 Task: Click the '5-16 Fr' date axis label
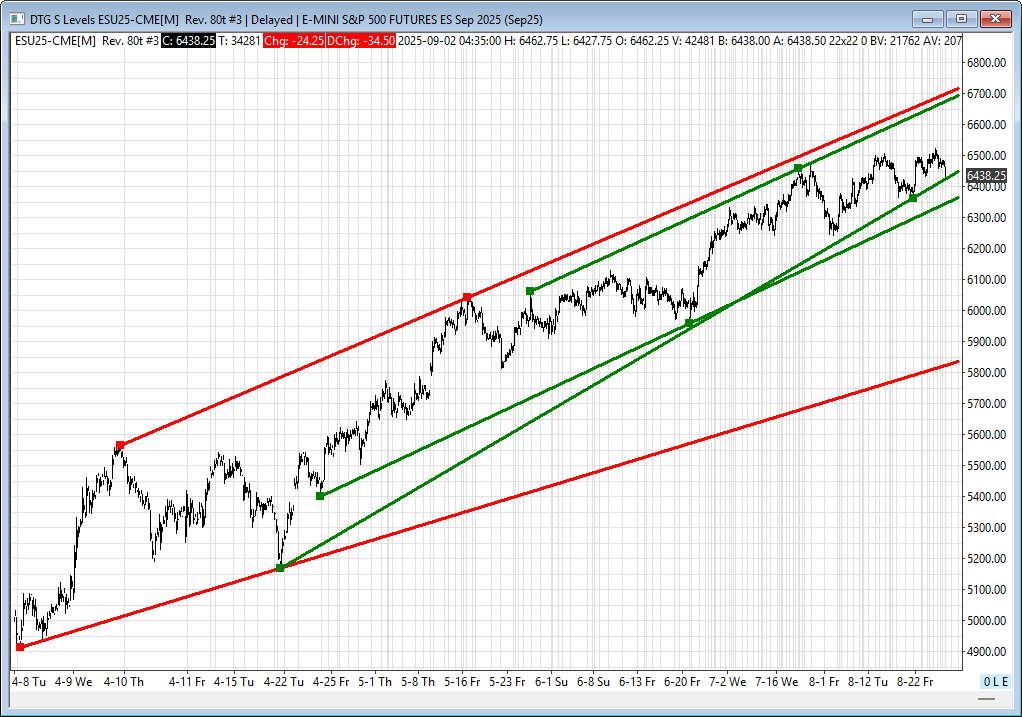pos(462,682)
